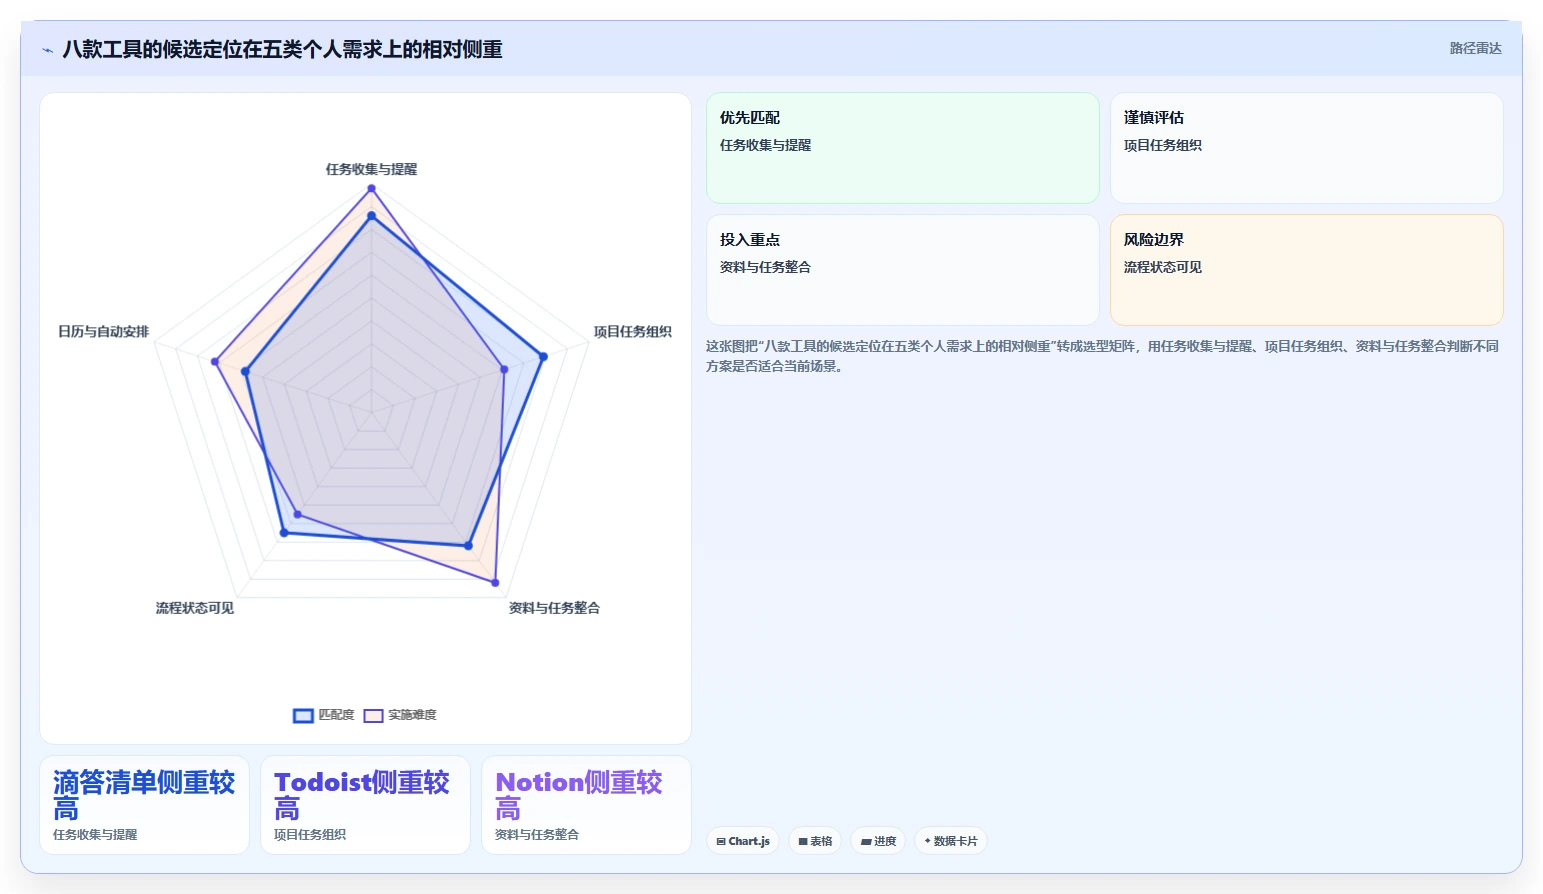Open the 谨慎评估 card
This screenshot has height=894, width=1543.
click(1307, 148)
